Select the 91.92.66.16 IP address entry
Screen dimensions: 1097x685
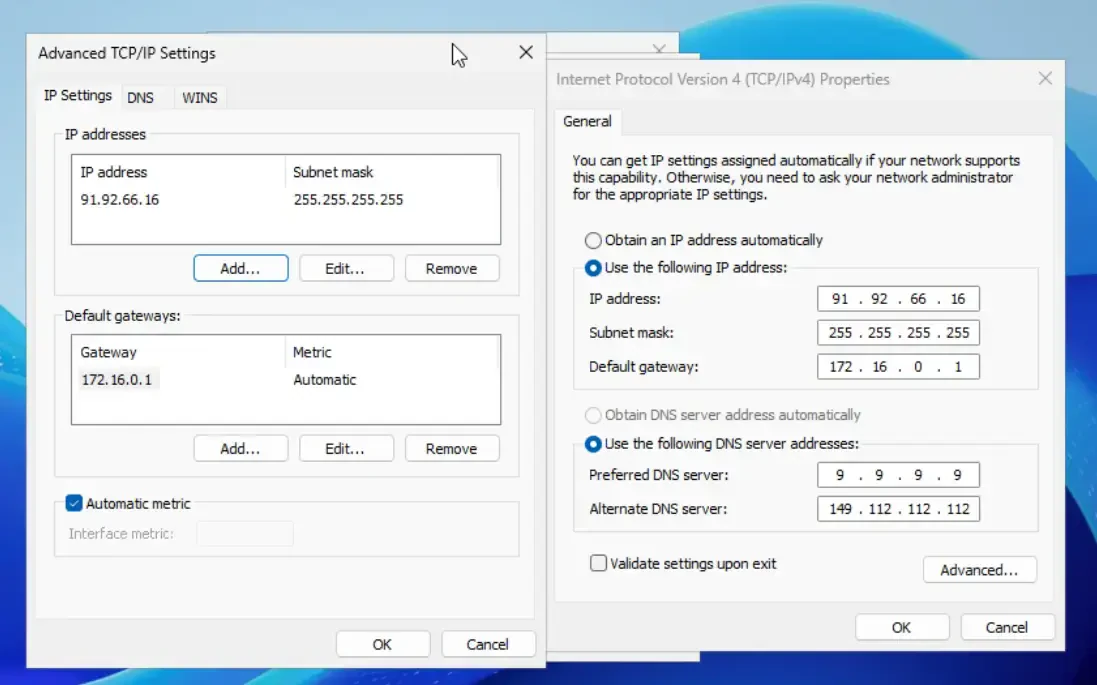[120, 200]
